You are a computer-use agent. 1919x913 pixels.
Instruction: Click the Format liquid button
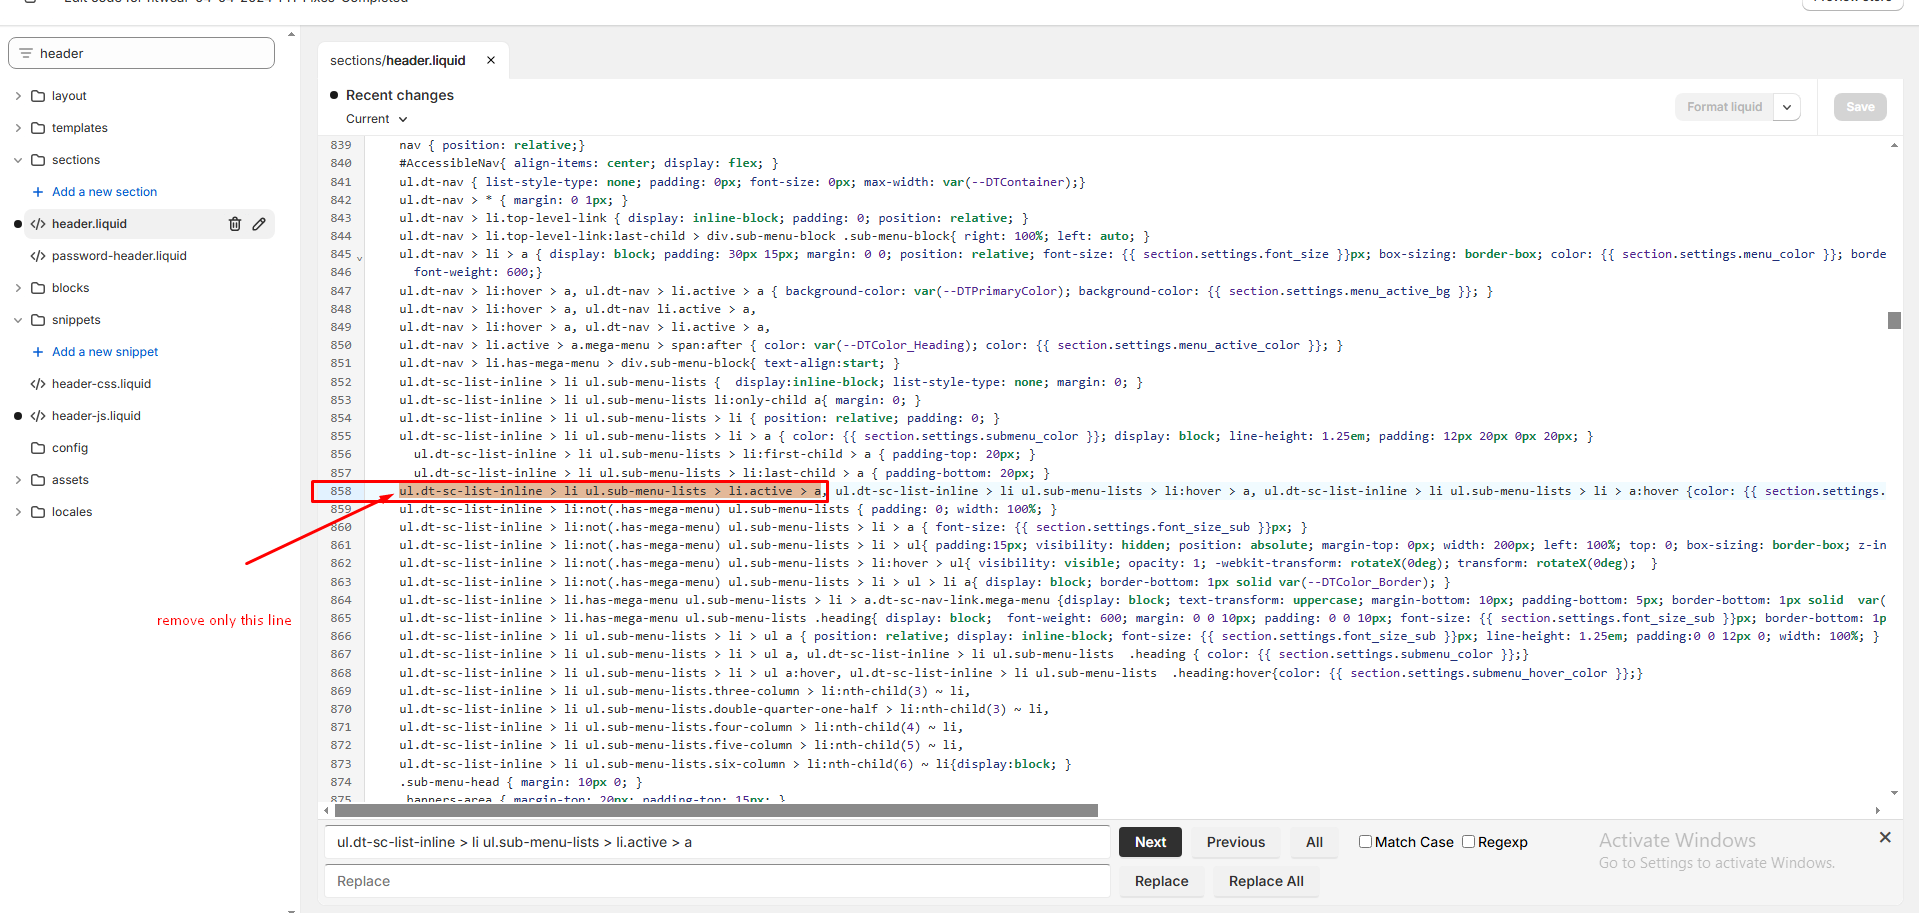tap(1724, 107)
